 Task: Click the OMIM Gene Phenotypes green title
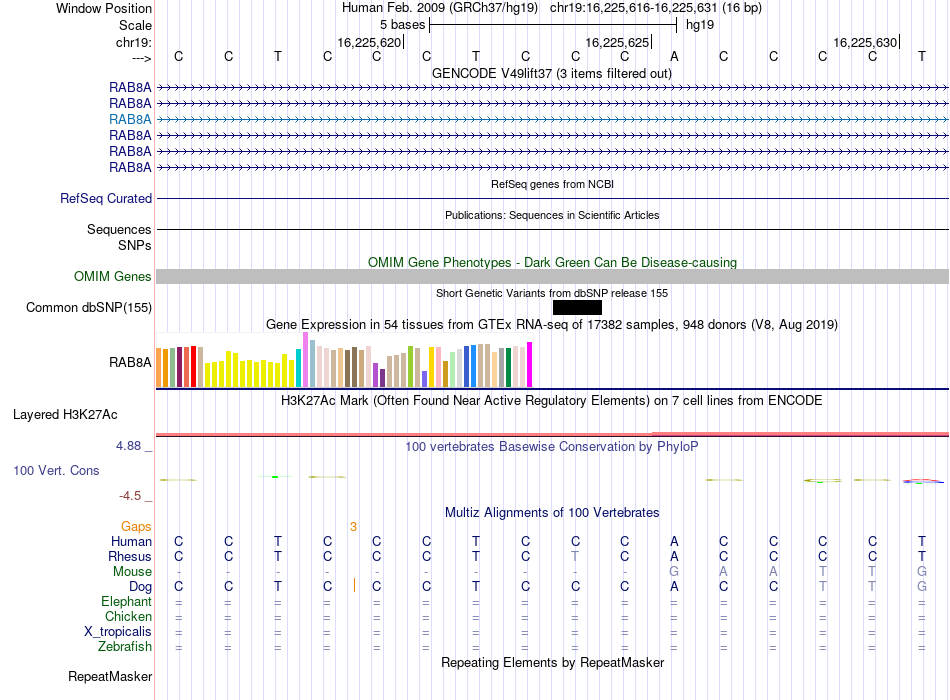553,262
